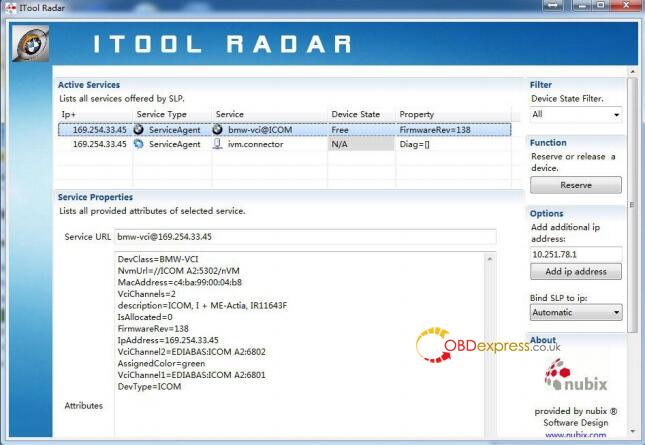The width and height of the screenshot is (645, 445).
Task: Click the BMW icon beside bmw-vci@ICOM
Action: tap(218, 130)
